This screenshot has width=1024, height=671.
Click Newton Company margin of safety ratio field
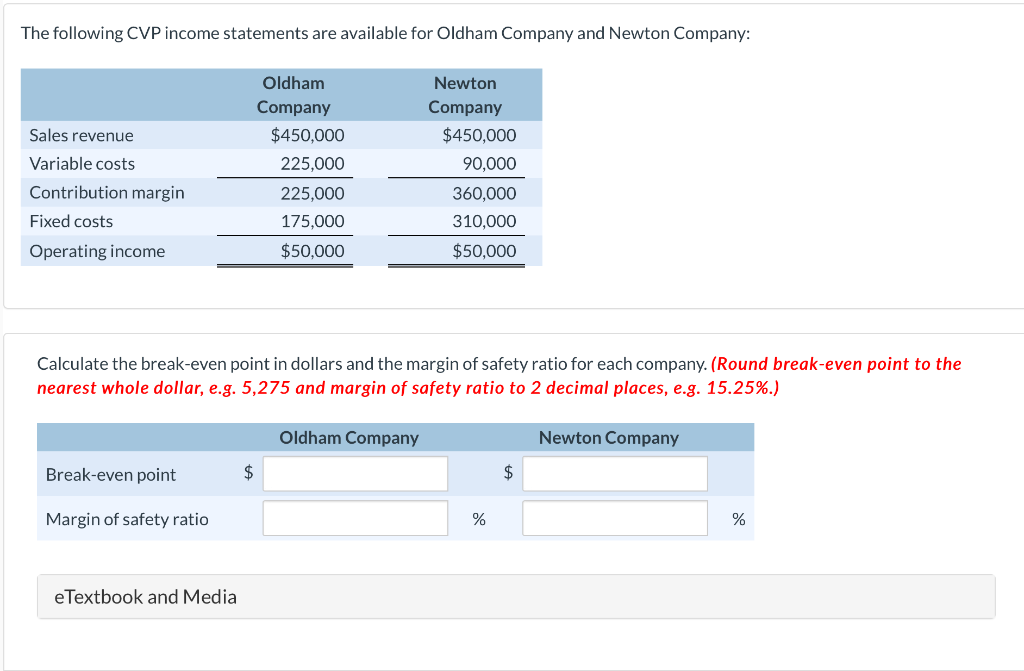(615, 518)
